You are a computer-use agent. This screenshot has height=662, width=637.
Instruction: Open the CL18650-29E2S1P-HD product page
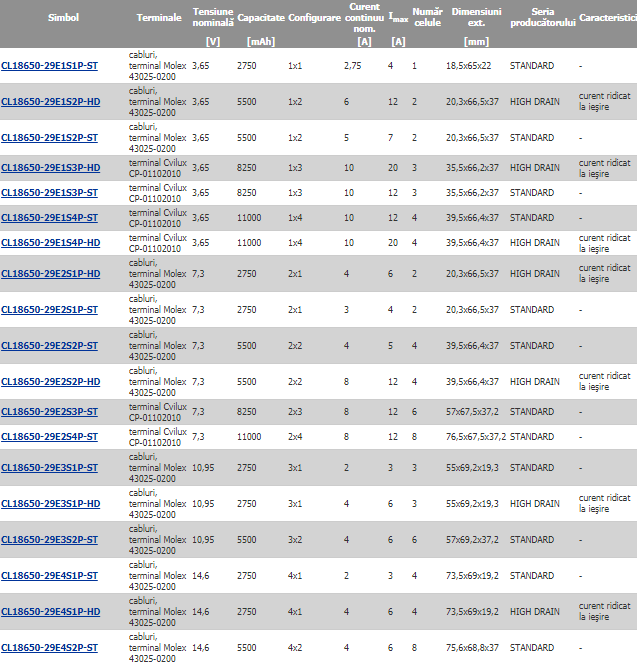click(x=50, y=273)
